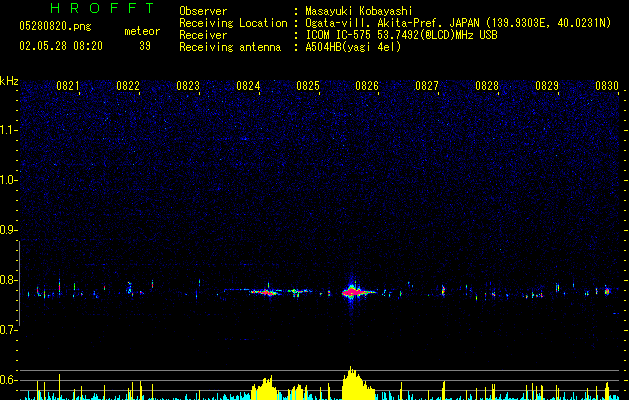Click the 0824 time marker
Screen dimensions: 629x400
248,86
